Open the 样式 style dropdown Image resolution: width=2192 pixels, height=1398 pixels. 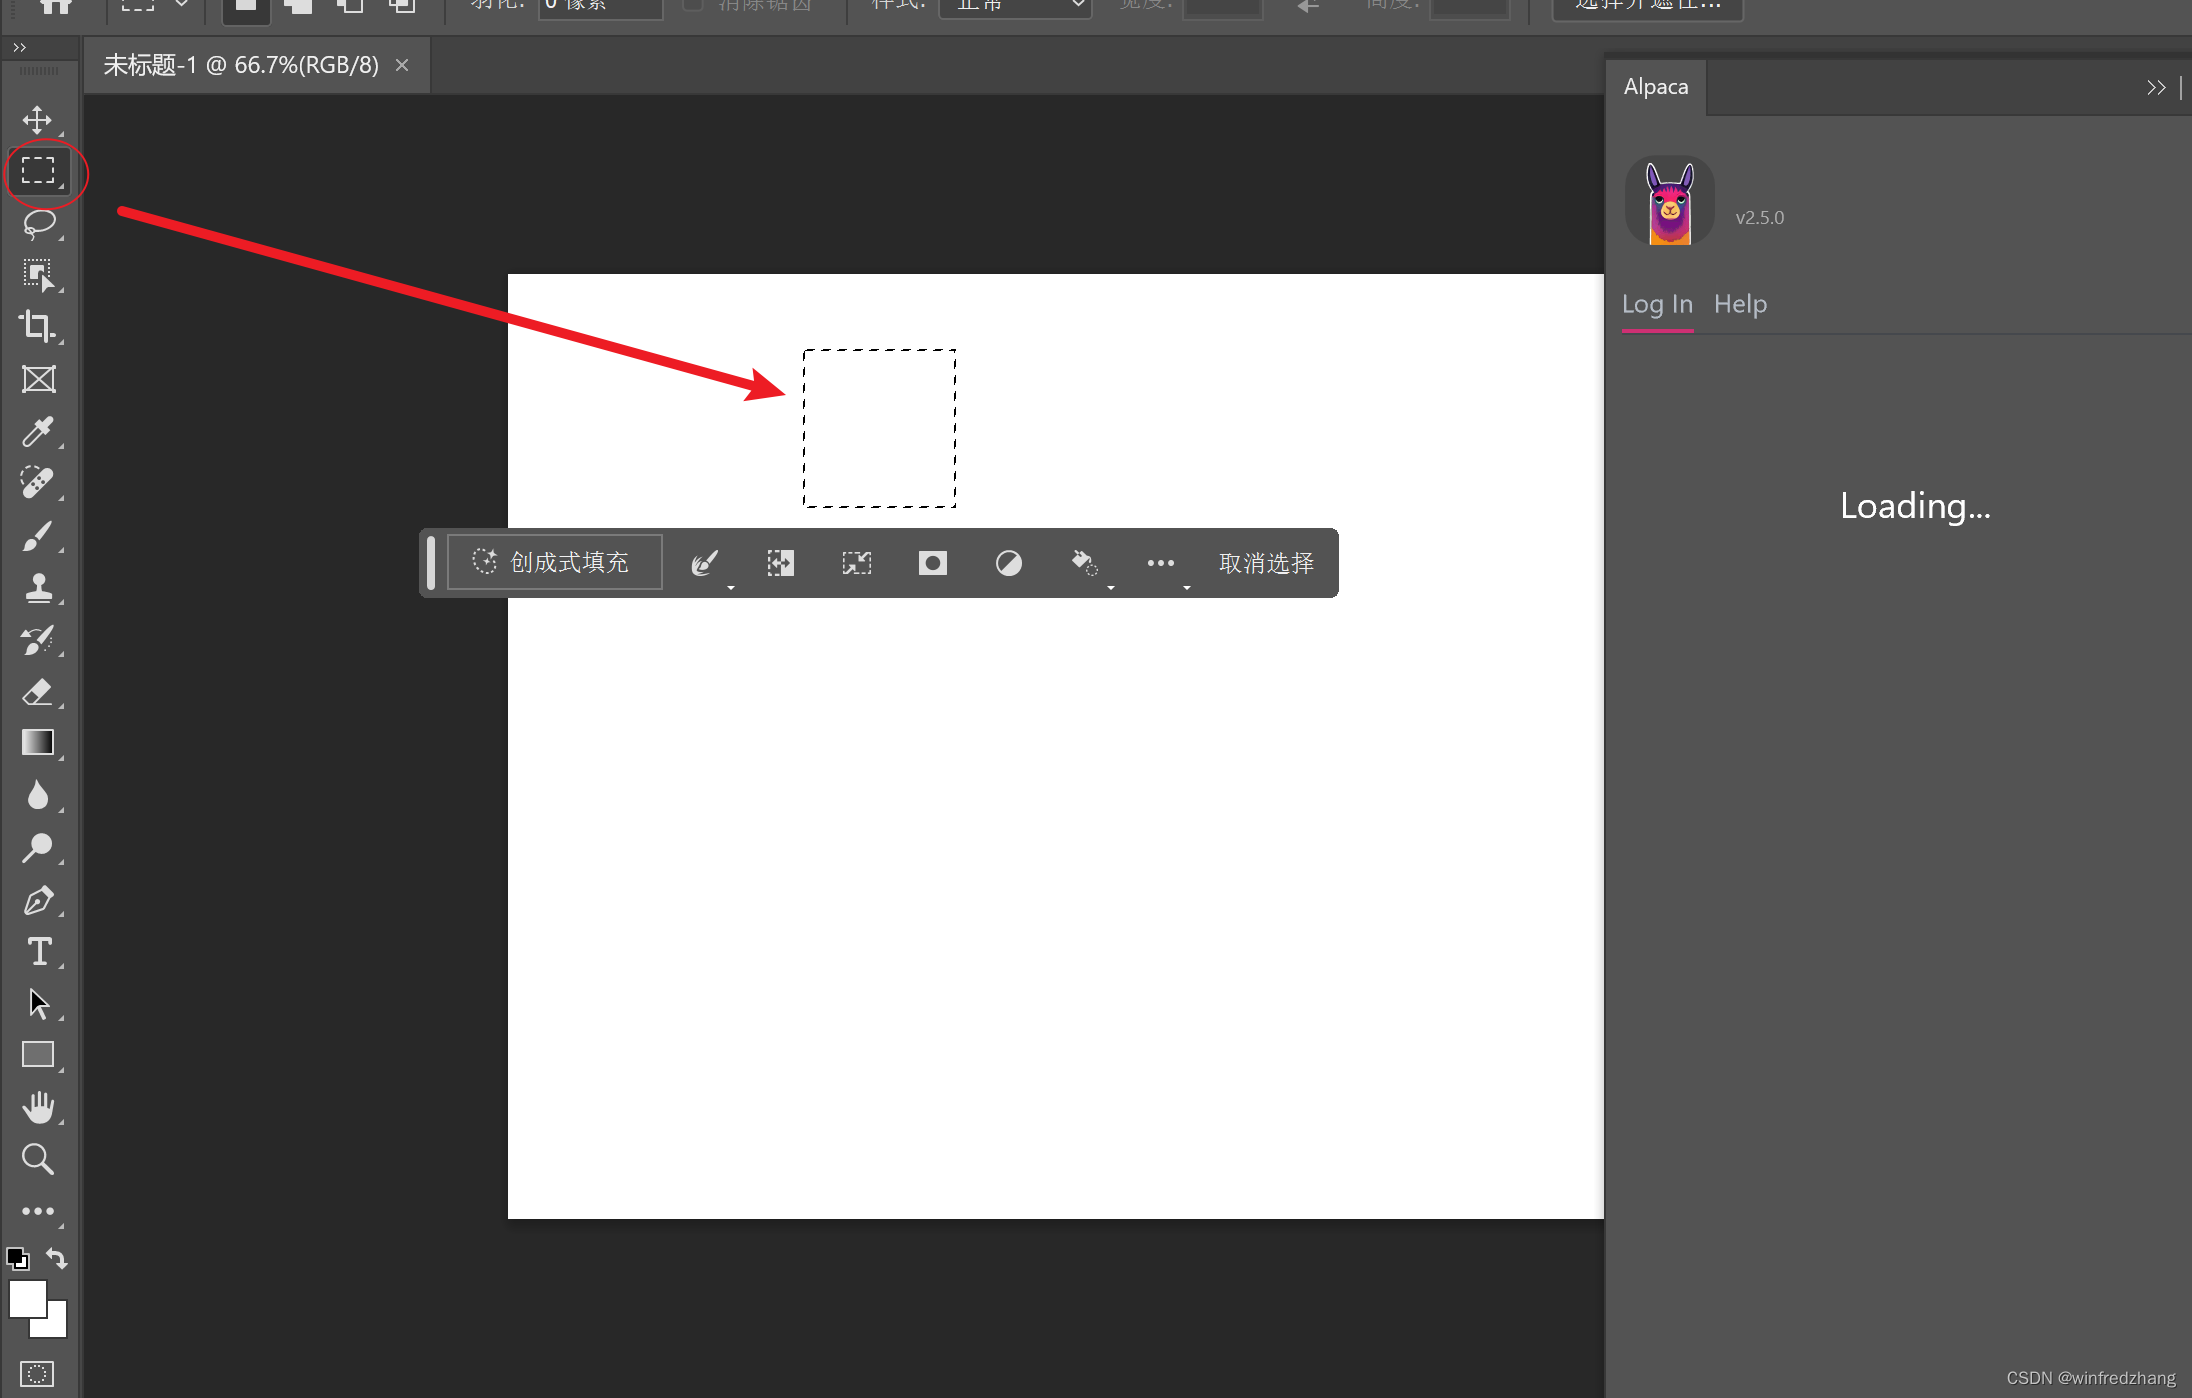(x=1014, y=6)
